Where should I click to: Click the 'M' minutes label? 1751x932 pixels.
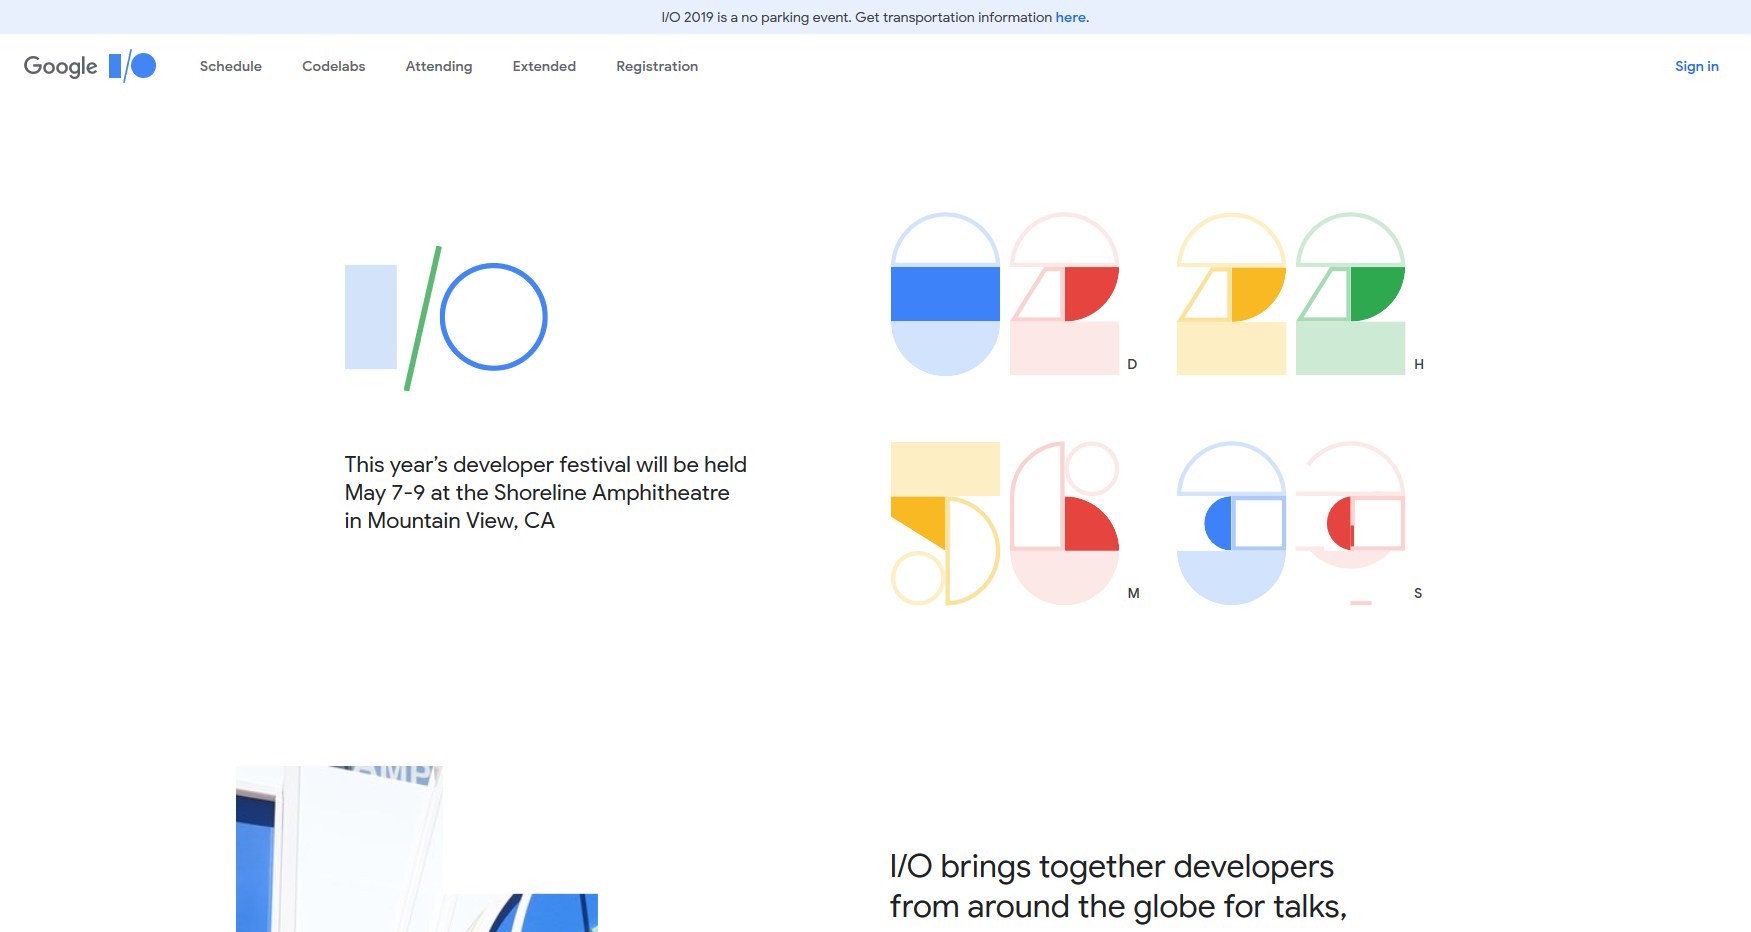click(1133, 593)
